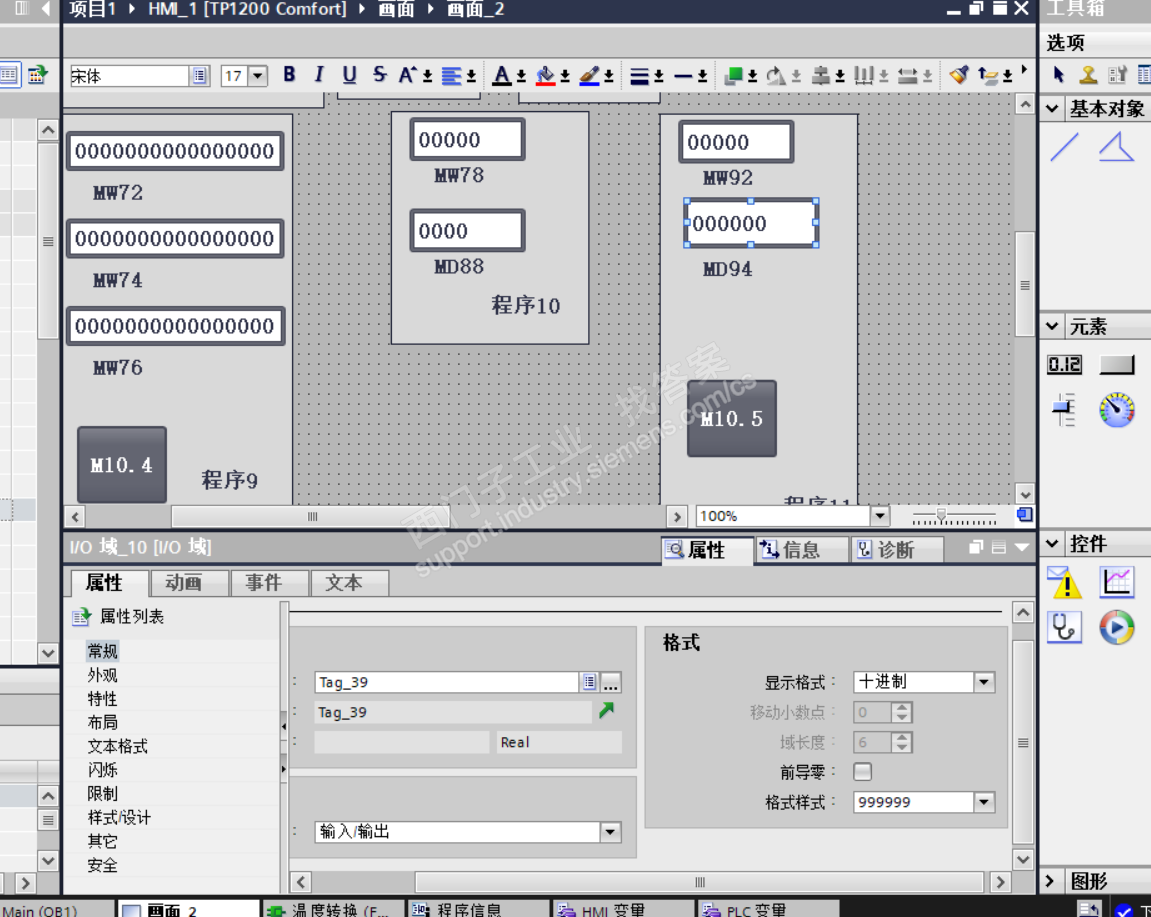Screen dimensions: 1151x917
Task: Collapse the 控件 section
Action: click(x=1052, y=544)
